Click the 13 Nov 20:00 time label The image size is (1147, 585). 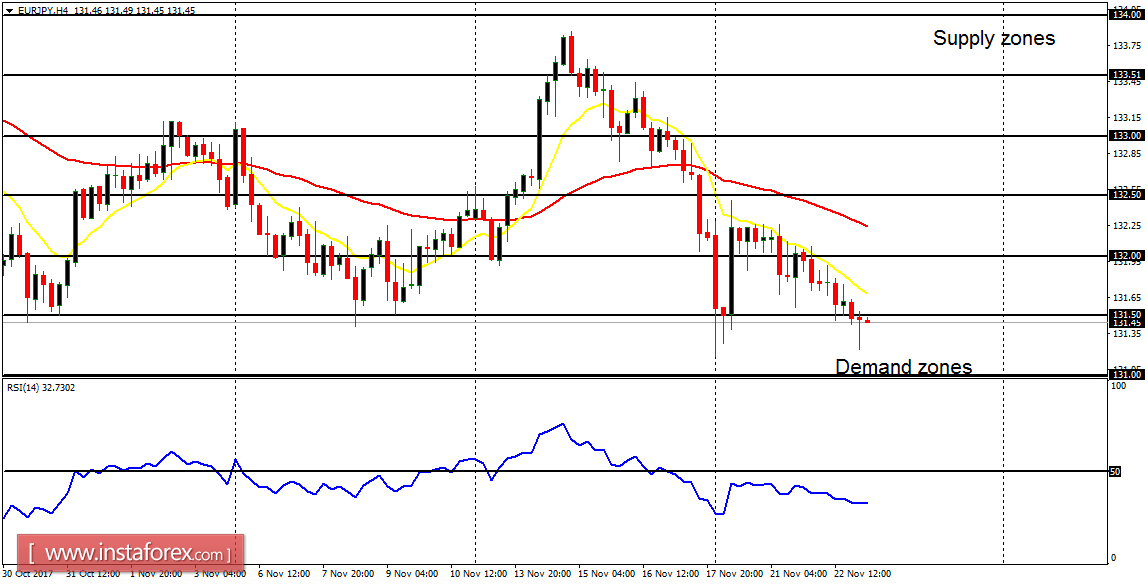coord(541,573)
